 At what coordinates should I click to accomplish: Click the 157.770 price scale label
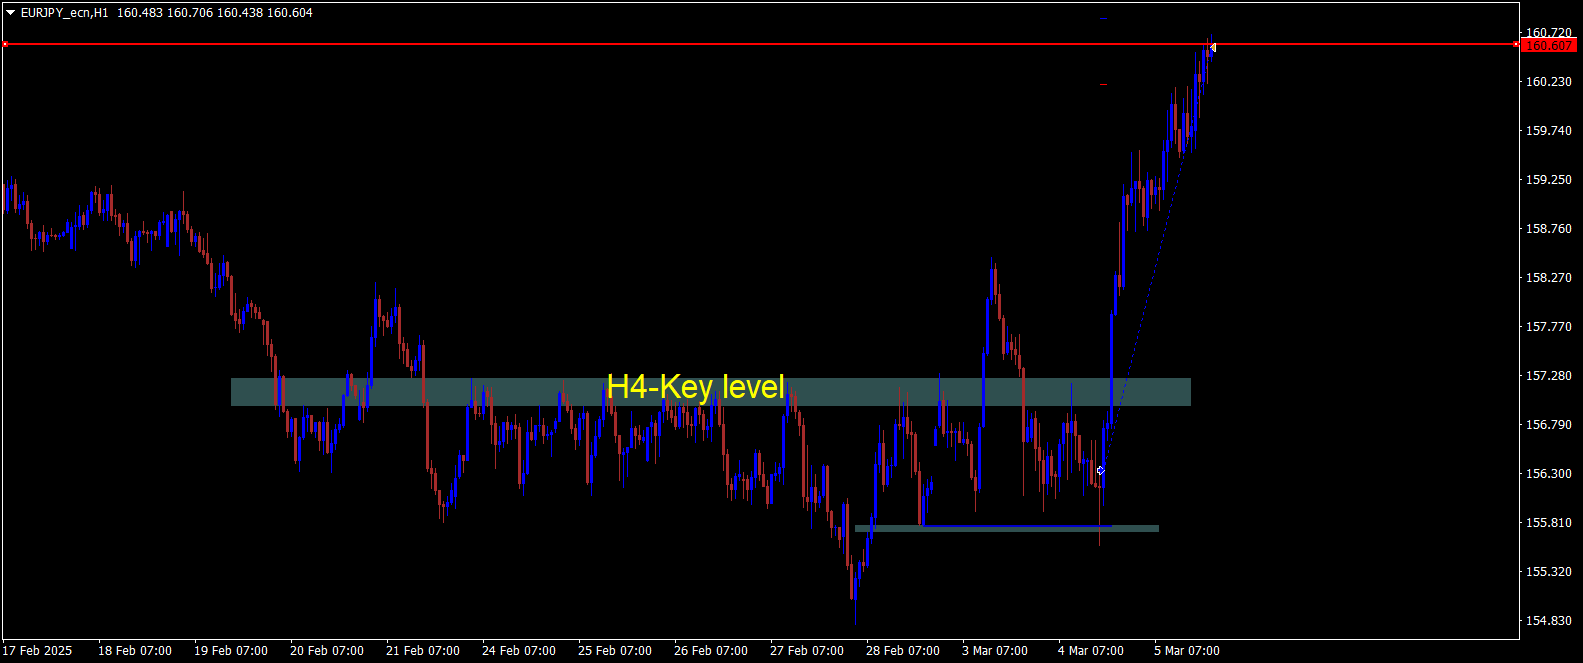pyautogui.click(x=1548, y=327)
